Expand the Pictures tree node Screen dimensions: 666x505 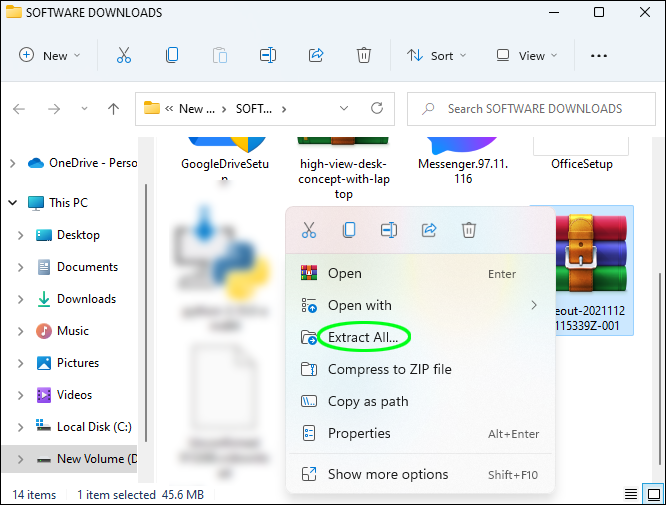[x=20, y=363]
